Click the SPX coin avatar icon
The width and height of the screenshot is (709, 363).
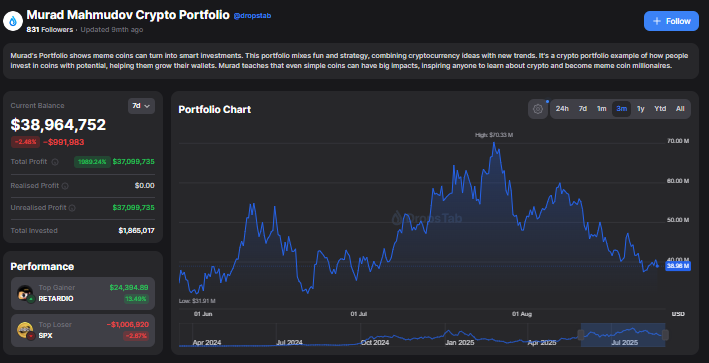click(x=25, y=331)
